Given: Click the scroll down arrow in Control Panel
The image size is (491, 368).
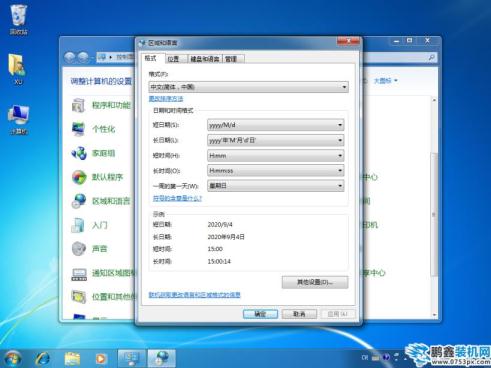Looking at the screenshot, I should (434, 315).
